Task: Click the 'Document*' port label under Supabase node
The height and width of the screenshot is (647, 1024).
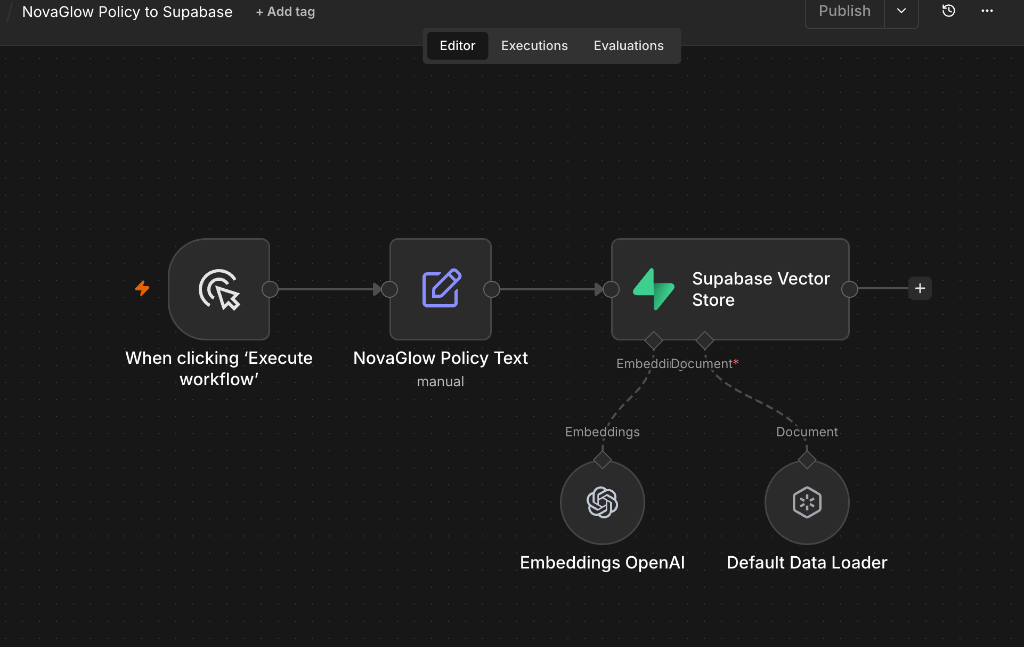Action: point(705,364)
